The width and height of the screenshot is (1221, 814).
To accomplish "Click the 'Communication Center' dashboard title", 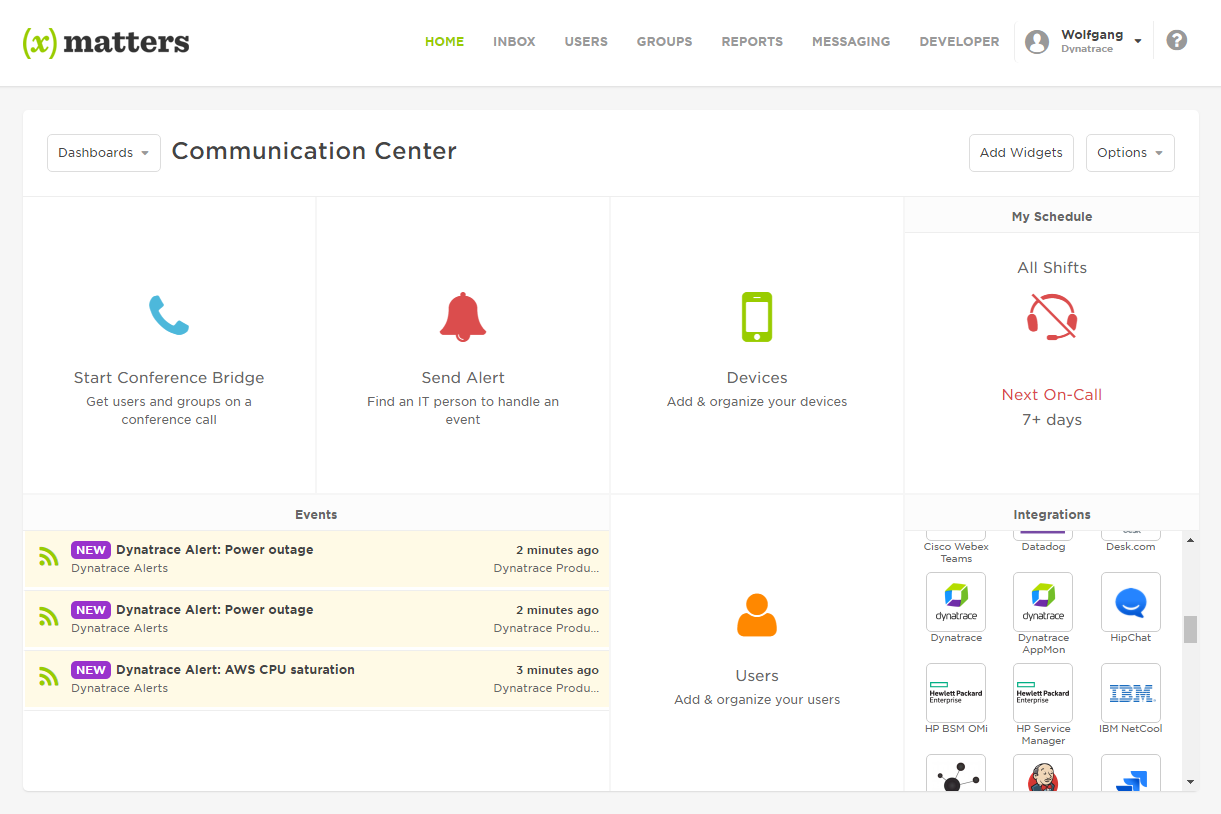I will pyautogui.click(x=314, y=151).
